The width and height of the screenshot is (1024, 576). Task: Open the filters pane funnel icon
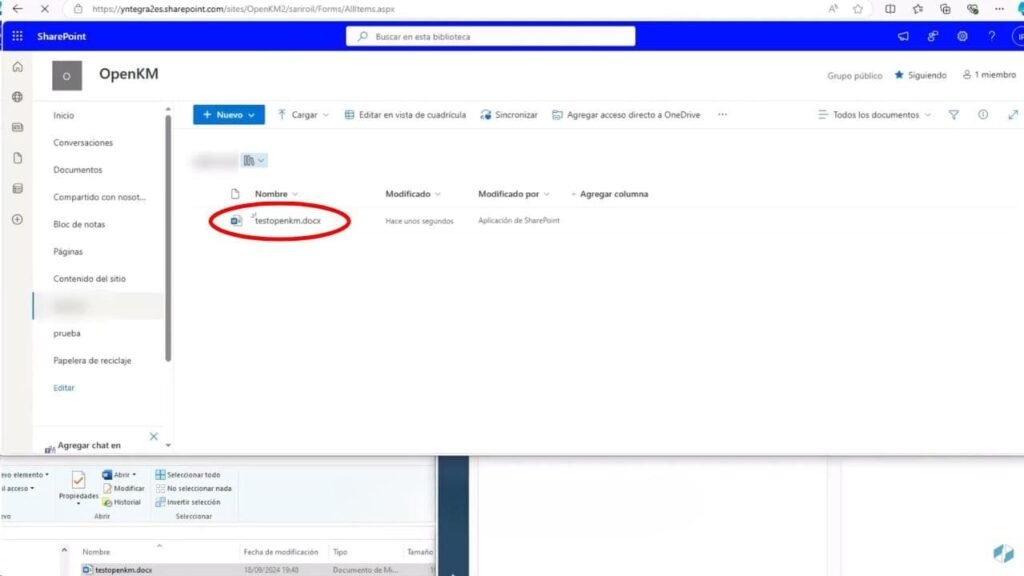point(953,115)
